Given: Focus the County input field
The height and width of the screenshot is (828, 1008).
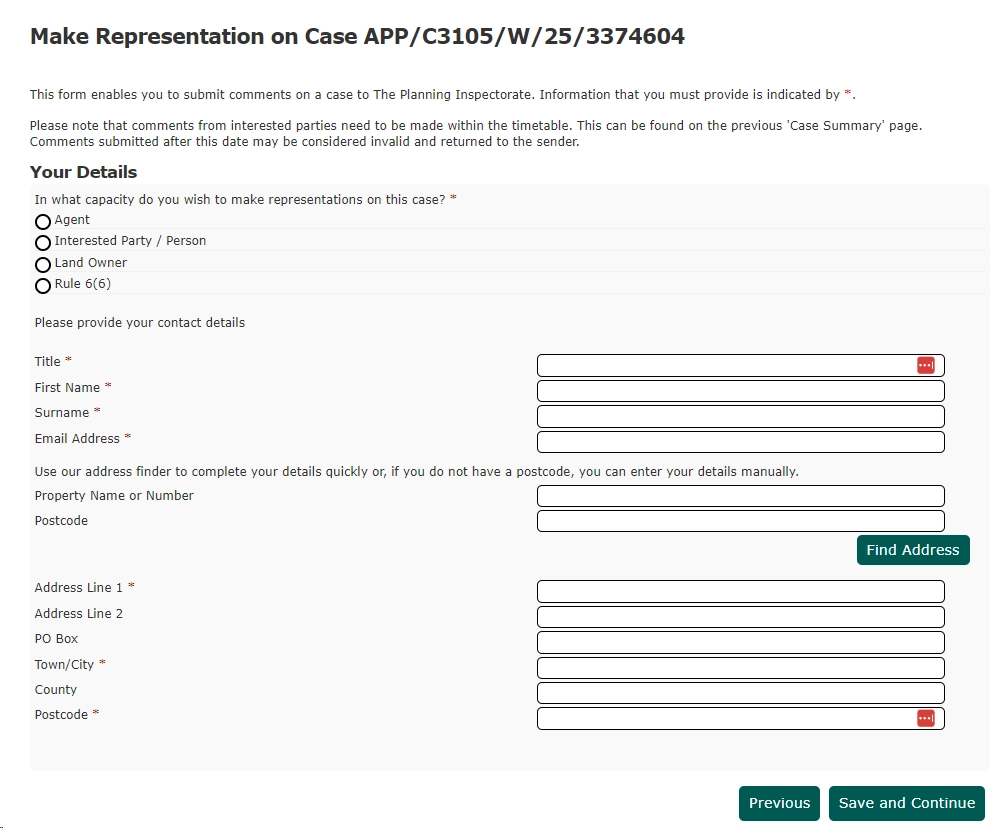Looking at the screenshot, I should pyautogui.click(x=740, y=693).
